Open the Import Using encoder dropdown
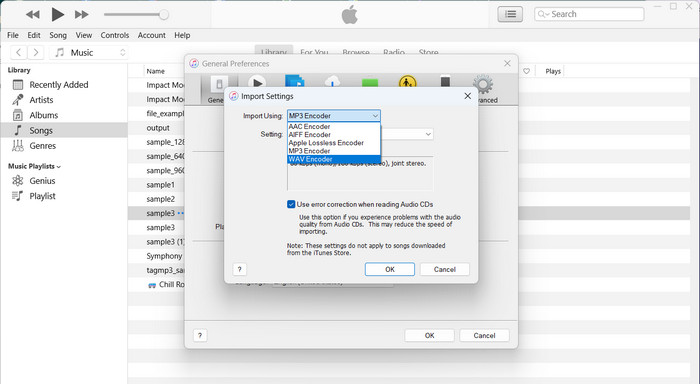Image resolution: width=700 pixels, height=384 pixels. (x=333, y=116)
